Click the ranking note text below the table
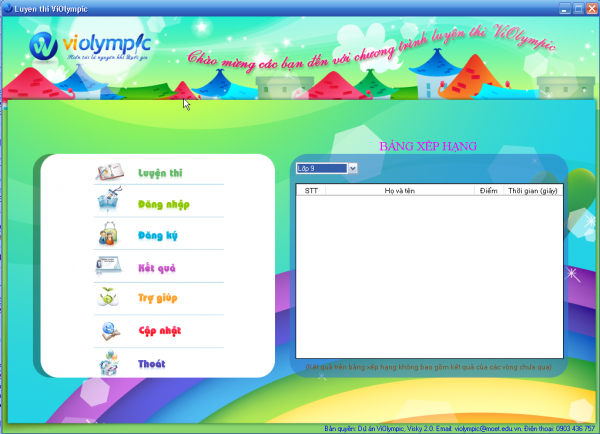The width and height of the screenshot is (600, 434). pos(429,367)
